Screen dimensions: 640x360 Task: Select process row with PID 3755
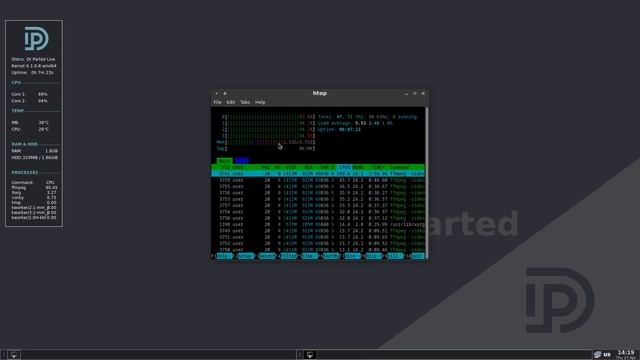coord(318,187)
